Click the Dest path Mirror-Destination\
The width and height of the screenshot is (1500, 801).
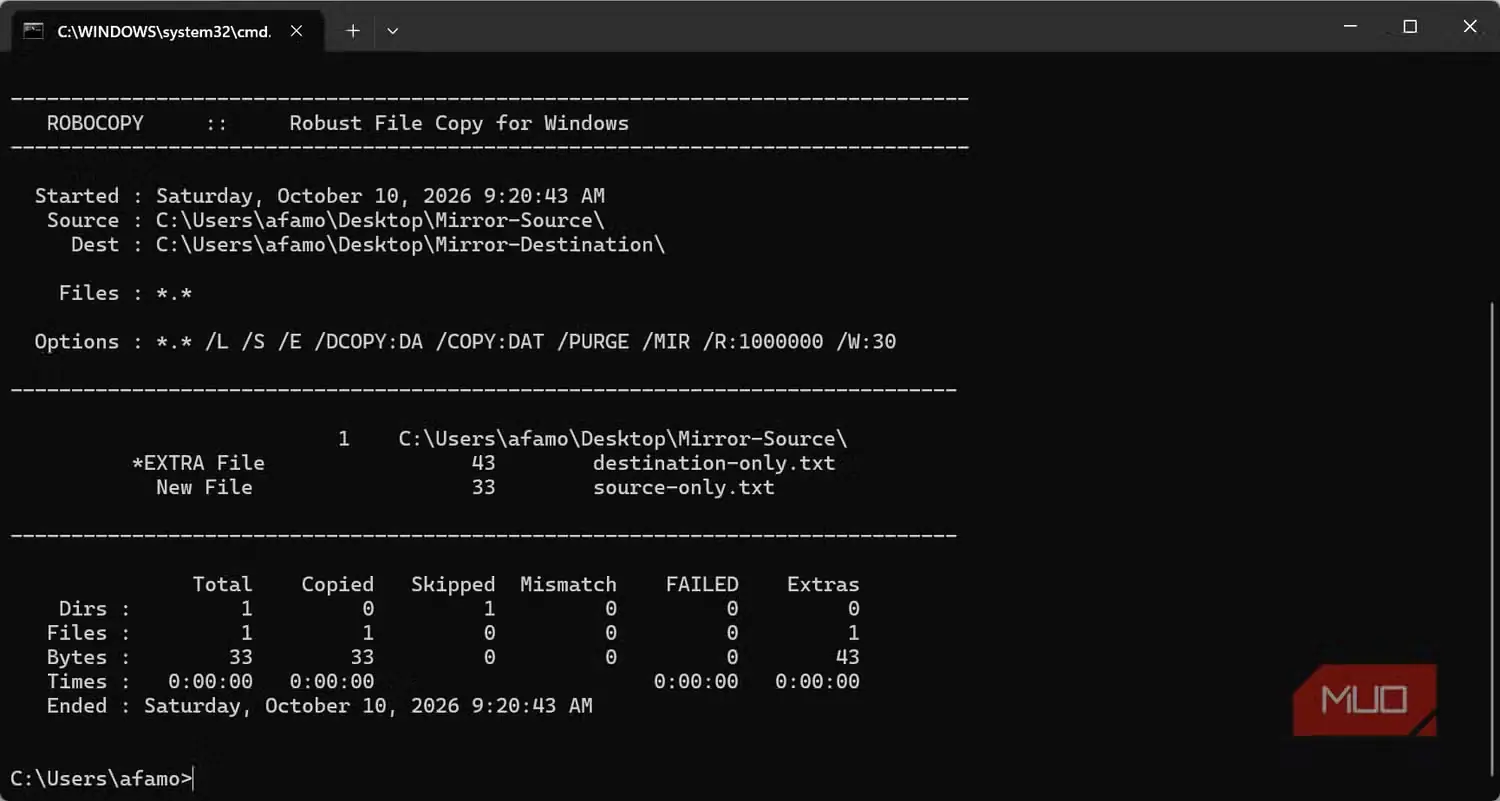410,244
